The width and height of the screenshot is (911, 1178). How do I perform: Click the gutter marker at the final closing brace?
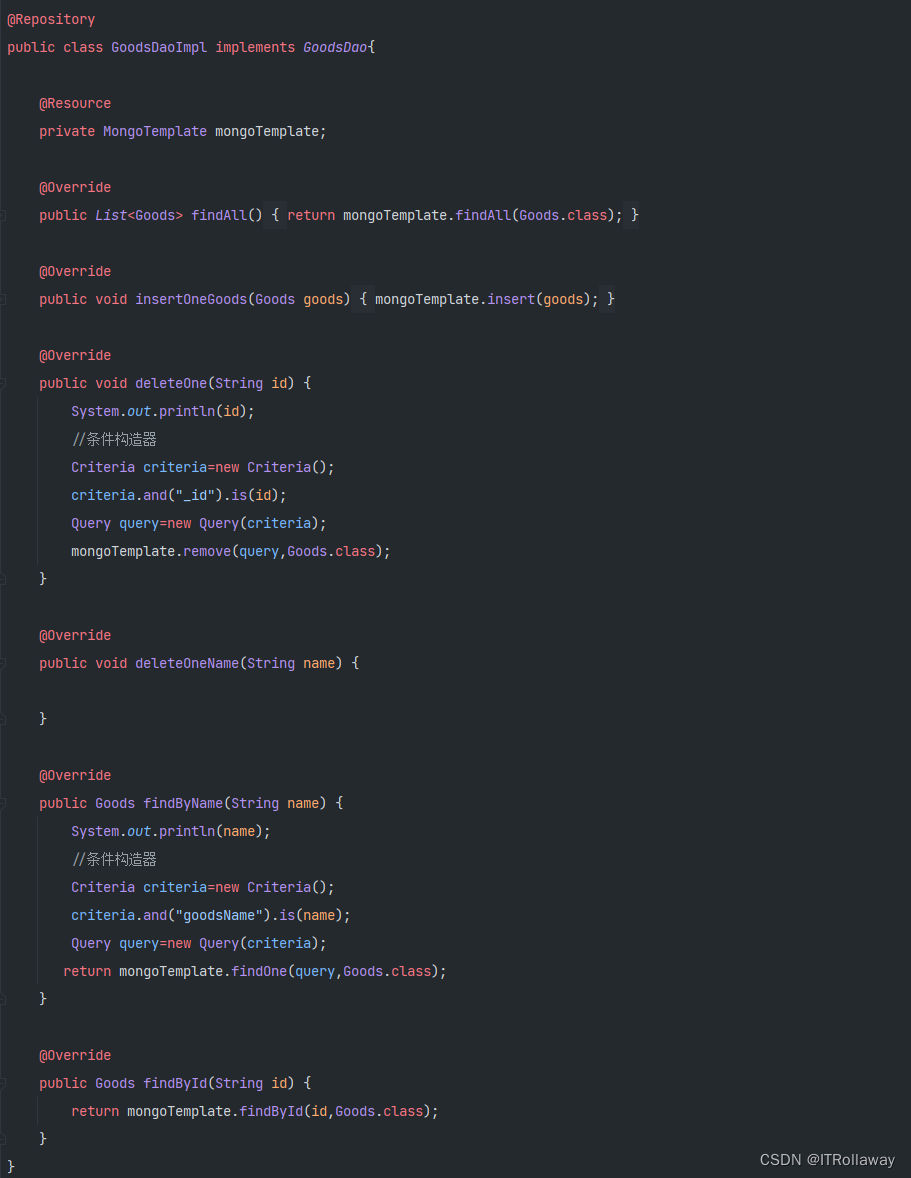[5, 1165]
